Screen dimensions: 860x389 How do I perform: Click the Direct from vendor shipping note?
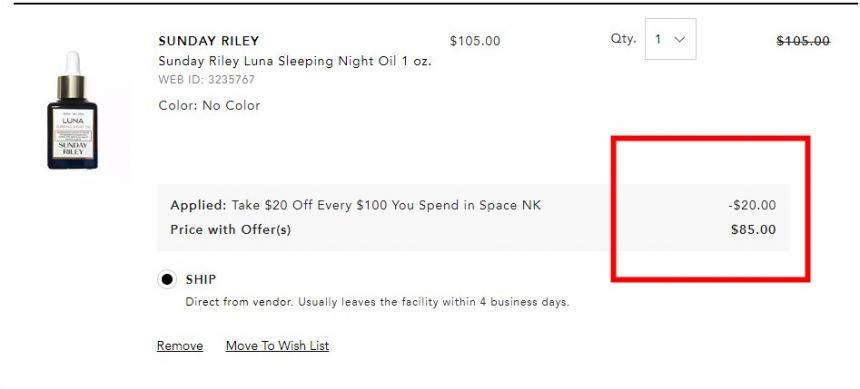pyautogui.click(x=377, y=302)
